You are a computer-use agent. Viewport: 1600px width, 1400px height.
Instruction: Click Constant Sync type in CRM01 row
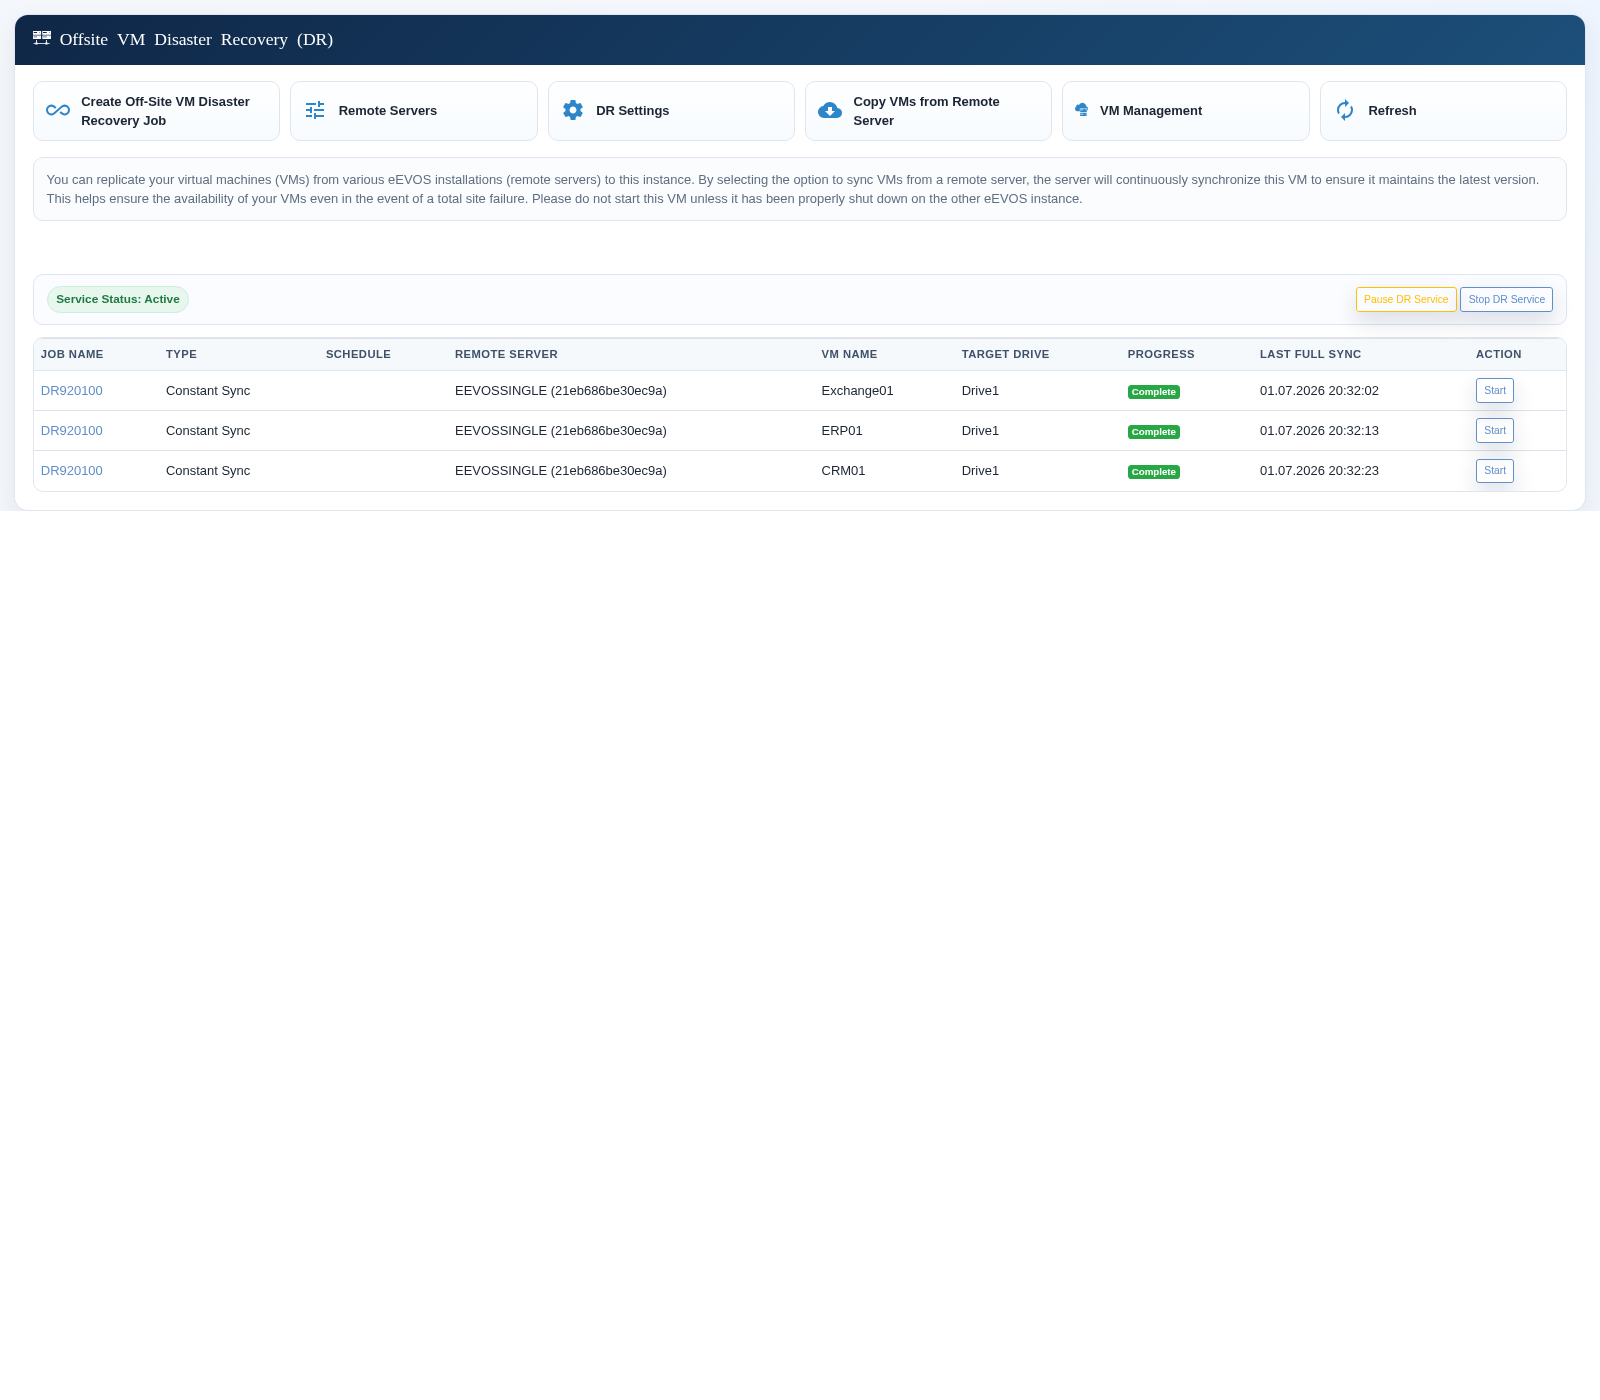(x=208, y=471)
